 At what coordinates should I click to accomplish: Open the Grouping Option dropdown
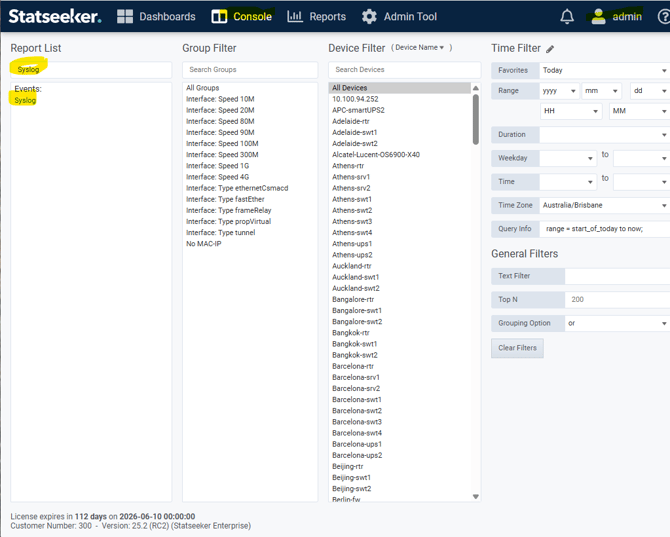point(616,323)
